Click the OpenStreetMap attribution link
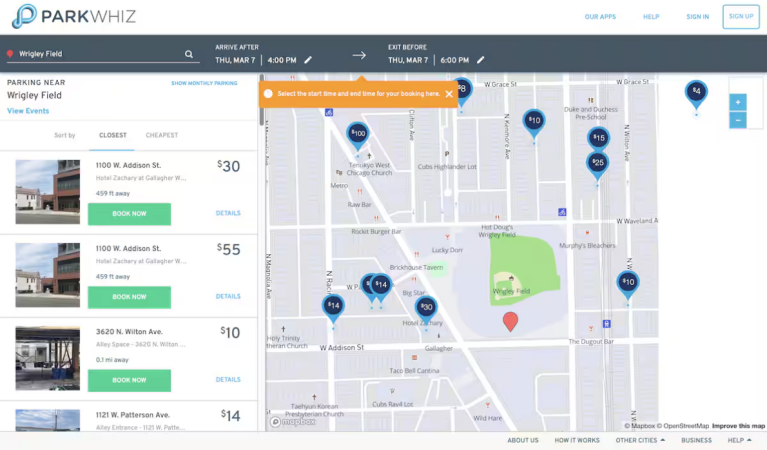Viewport: 767px width, 450px height. pos(683,426)
